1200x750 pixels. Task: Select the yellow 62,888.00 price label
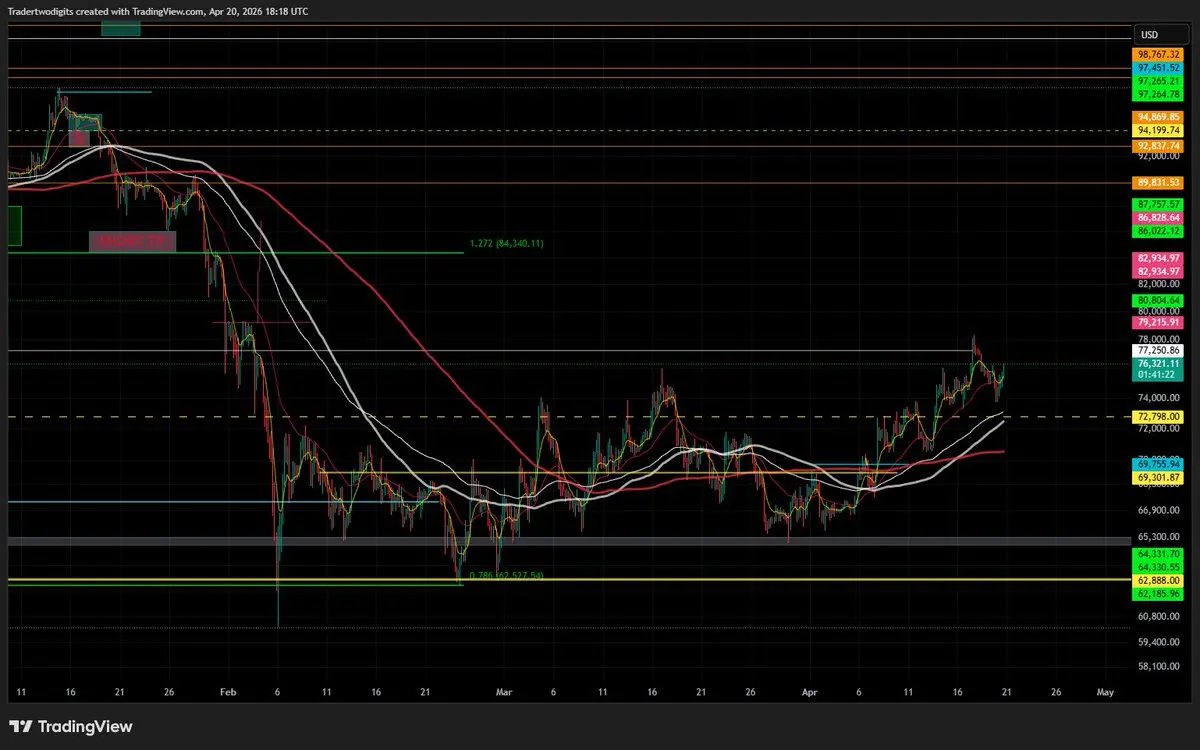1158,579
